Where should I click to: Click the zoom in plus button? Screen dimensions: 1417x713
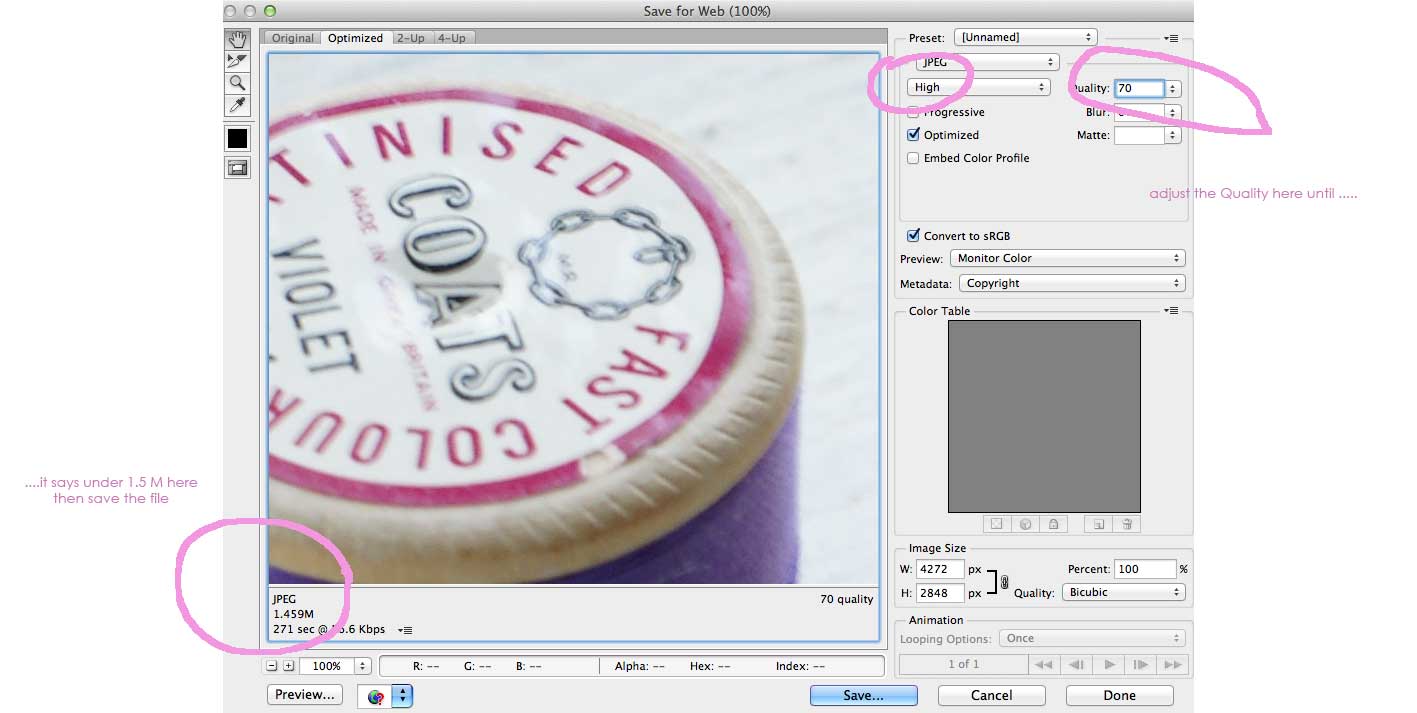(x=288, y=665)
